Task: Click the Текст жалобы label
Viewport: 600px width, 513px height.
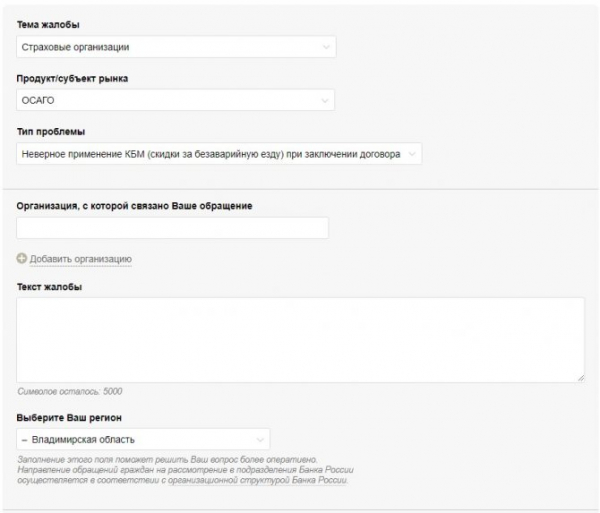Action: (x=49, y=287)
